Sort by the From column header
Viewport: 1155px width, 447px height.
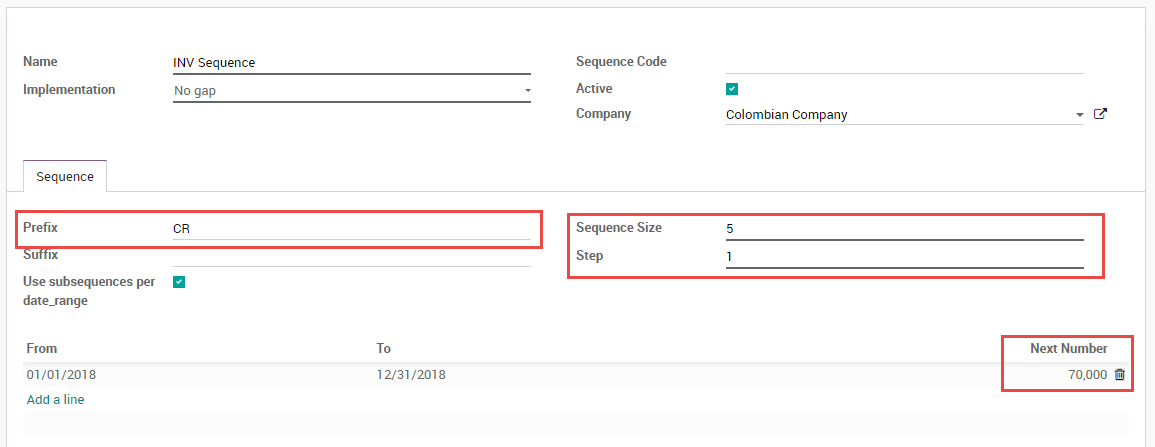(x=42, y=349)
